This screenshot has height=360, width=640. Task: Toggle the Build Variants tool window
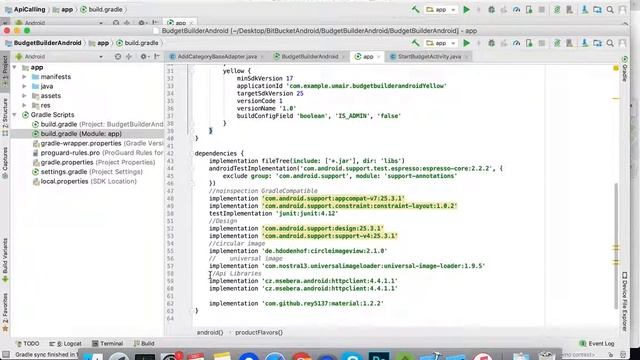point(5,260)
